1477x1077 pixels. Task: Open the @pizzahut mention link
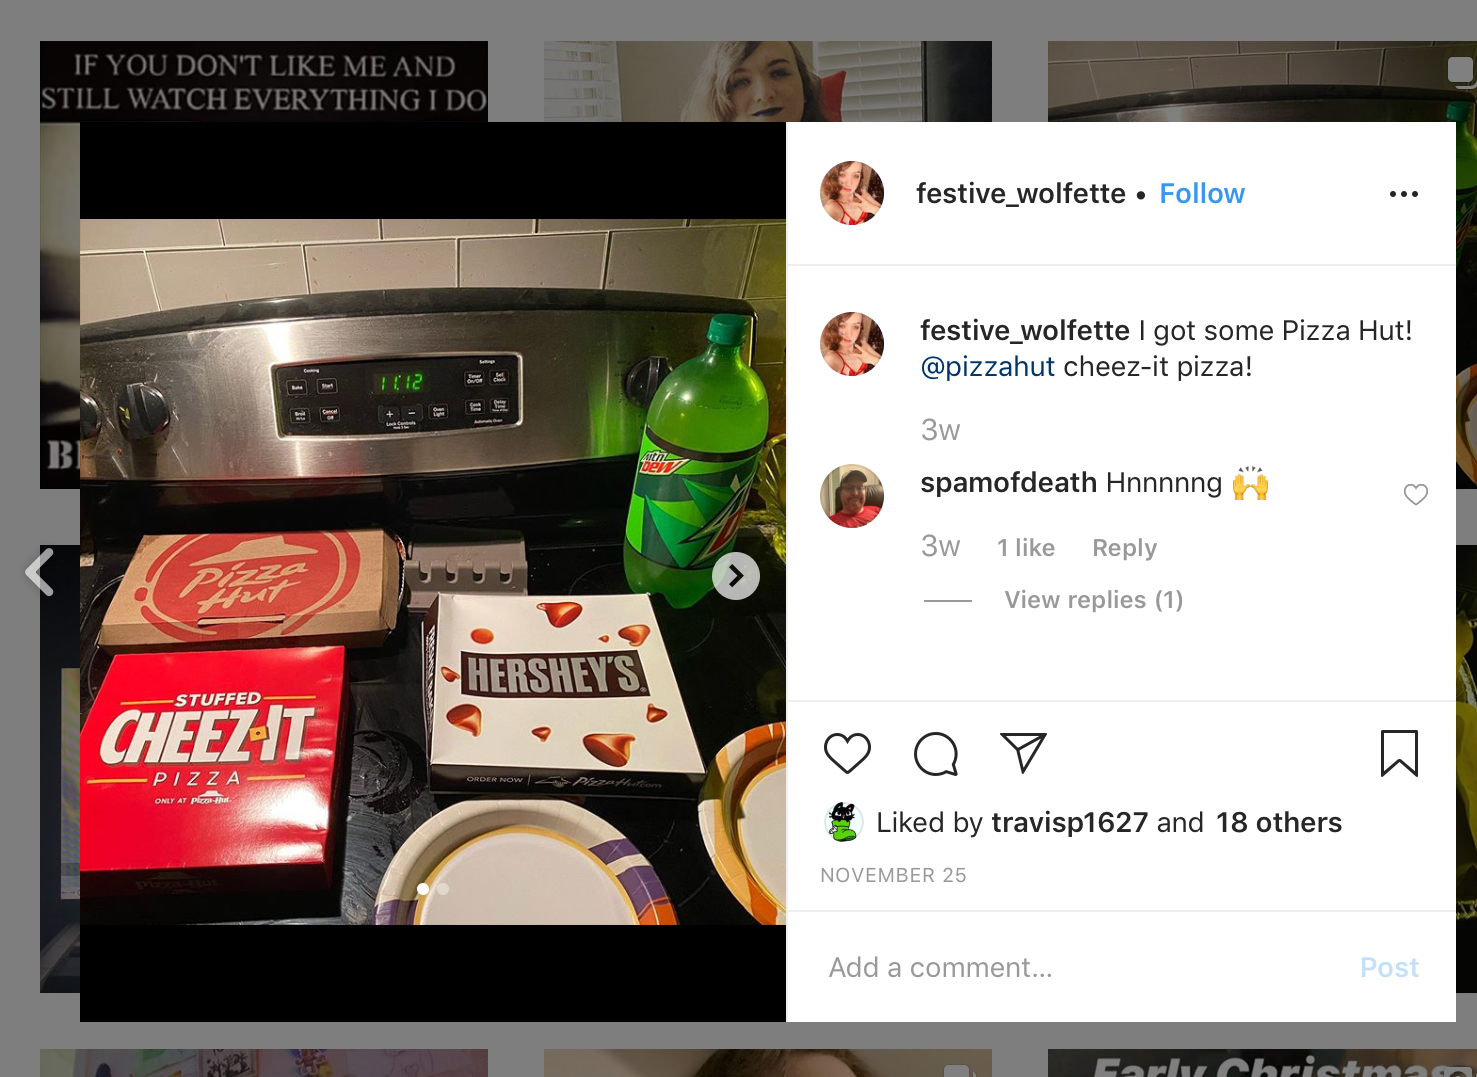987,367
